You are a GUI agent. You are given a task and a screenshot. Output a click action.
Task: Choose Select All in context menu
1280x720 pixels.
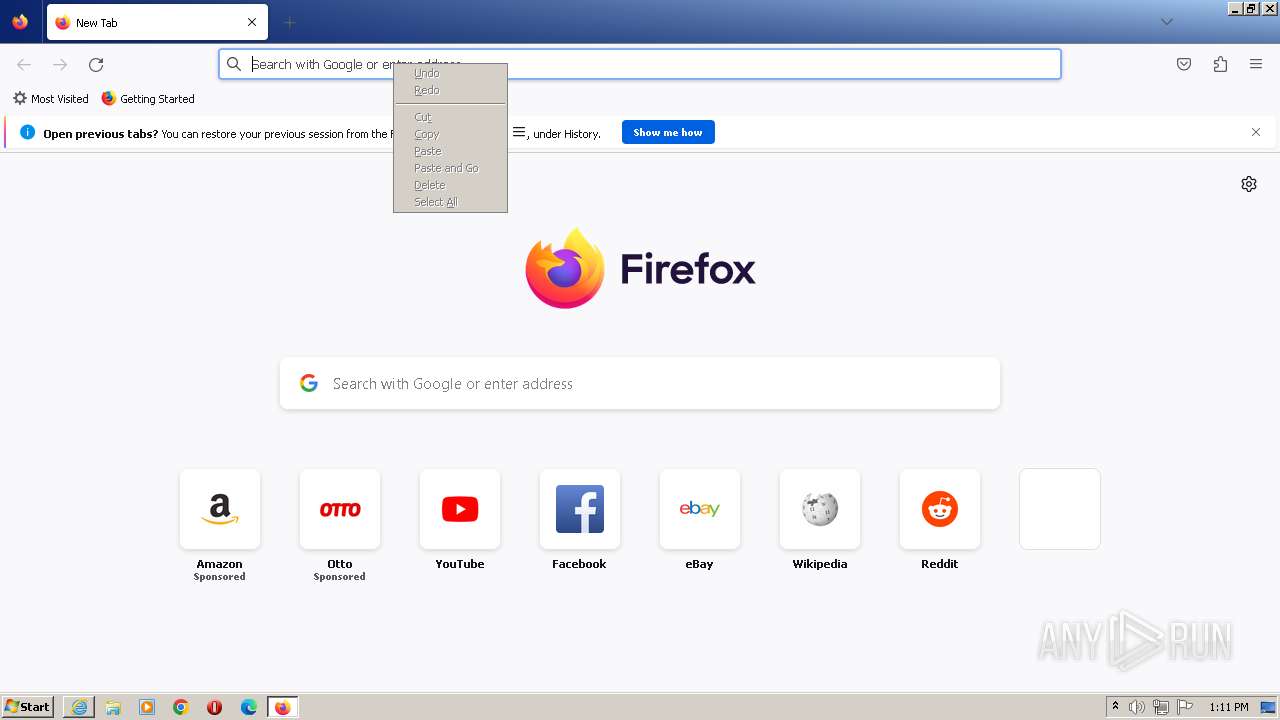[450, 202]
